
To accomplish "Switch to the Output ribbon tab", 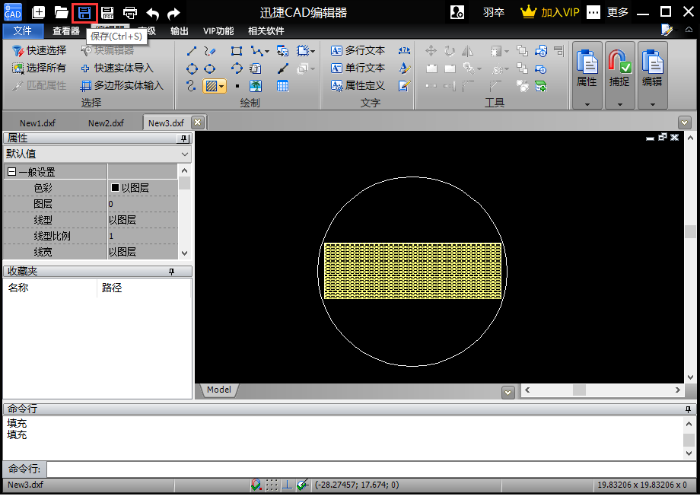I will [179, 31].
